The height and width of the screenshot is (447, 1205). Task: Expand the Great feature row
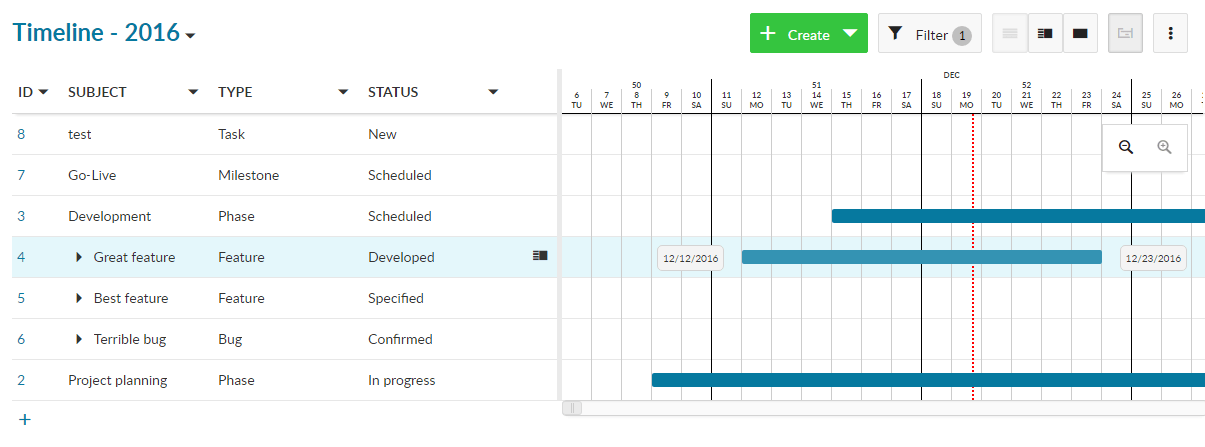coord(79,258)
